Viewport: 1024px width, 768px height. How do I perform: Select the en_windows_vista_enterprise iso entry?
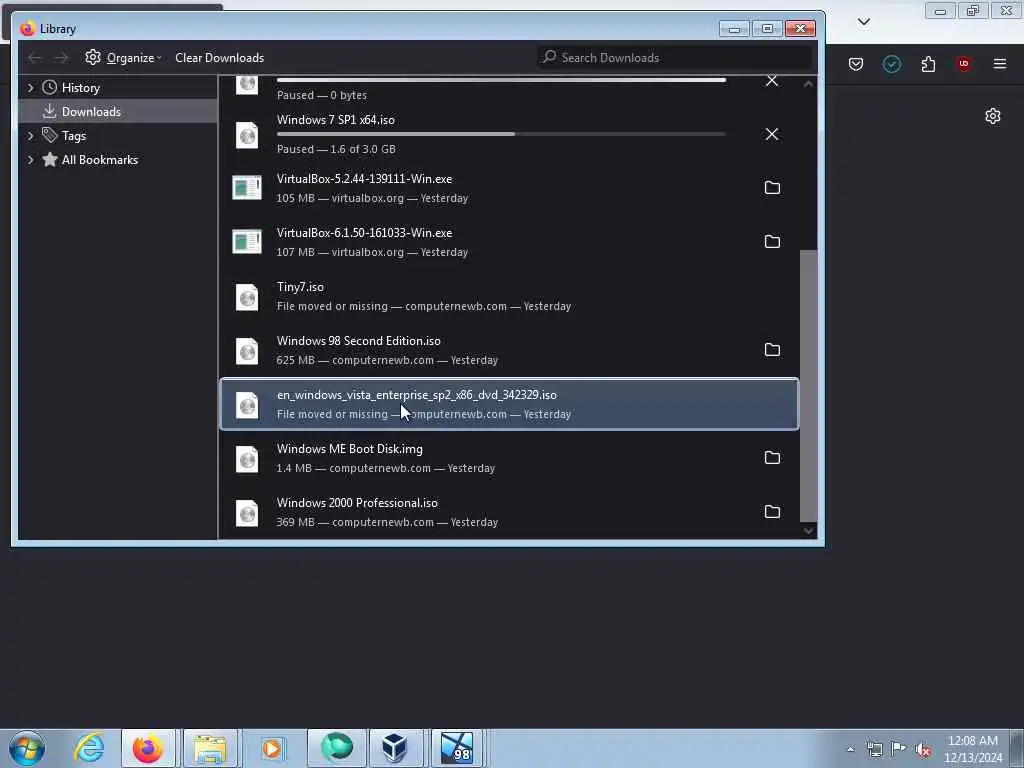pos(509,404)
